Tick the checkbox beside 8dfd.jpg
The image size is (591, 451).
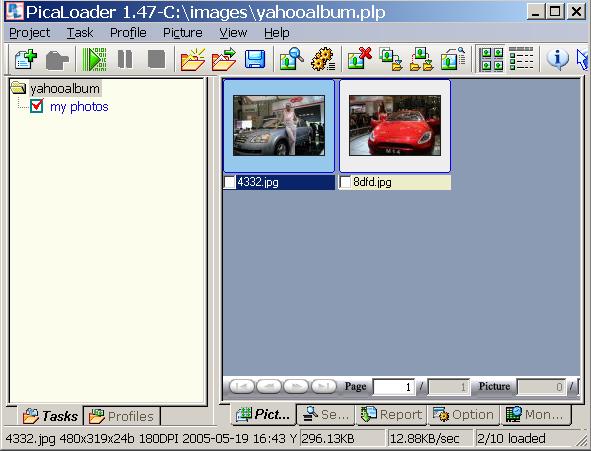coord(345,182)
